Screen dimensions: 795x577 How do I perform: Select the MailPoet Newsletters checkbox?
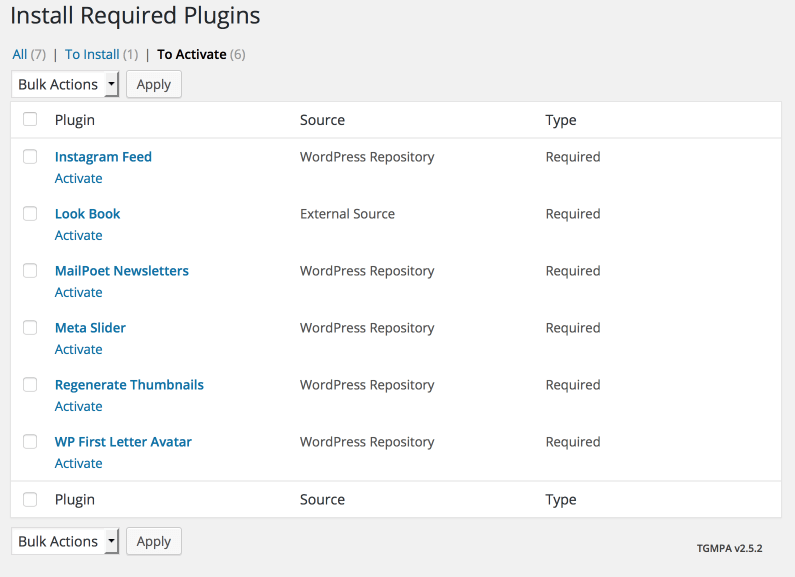pos(30,270)
